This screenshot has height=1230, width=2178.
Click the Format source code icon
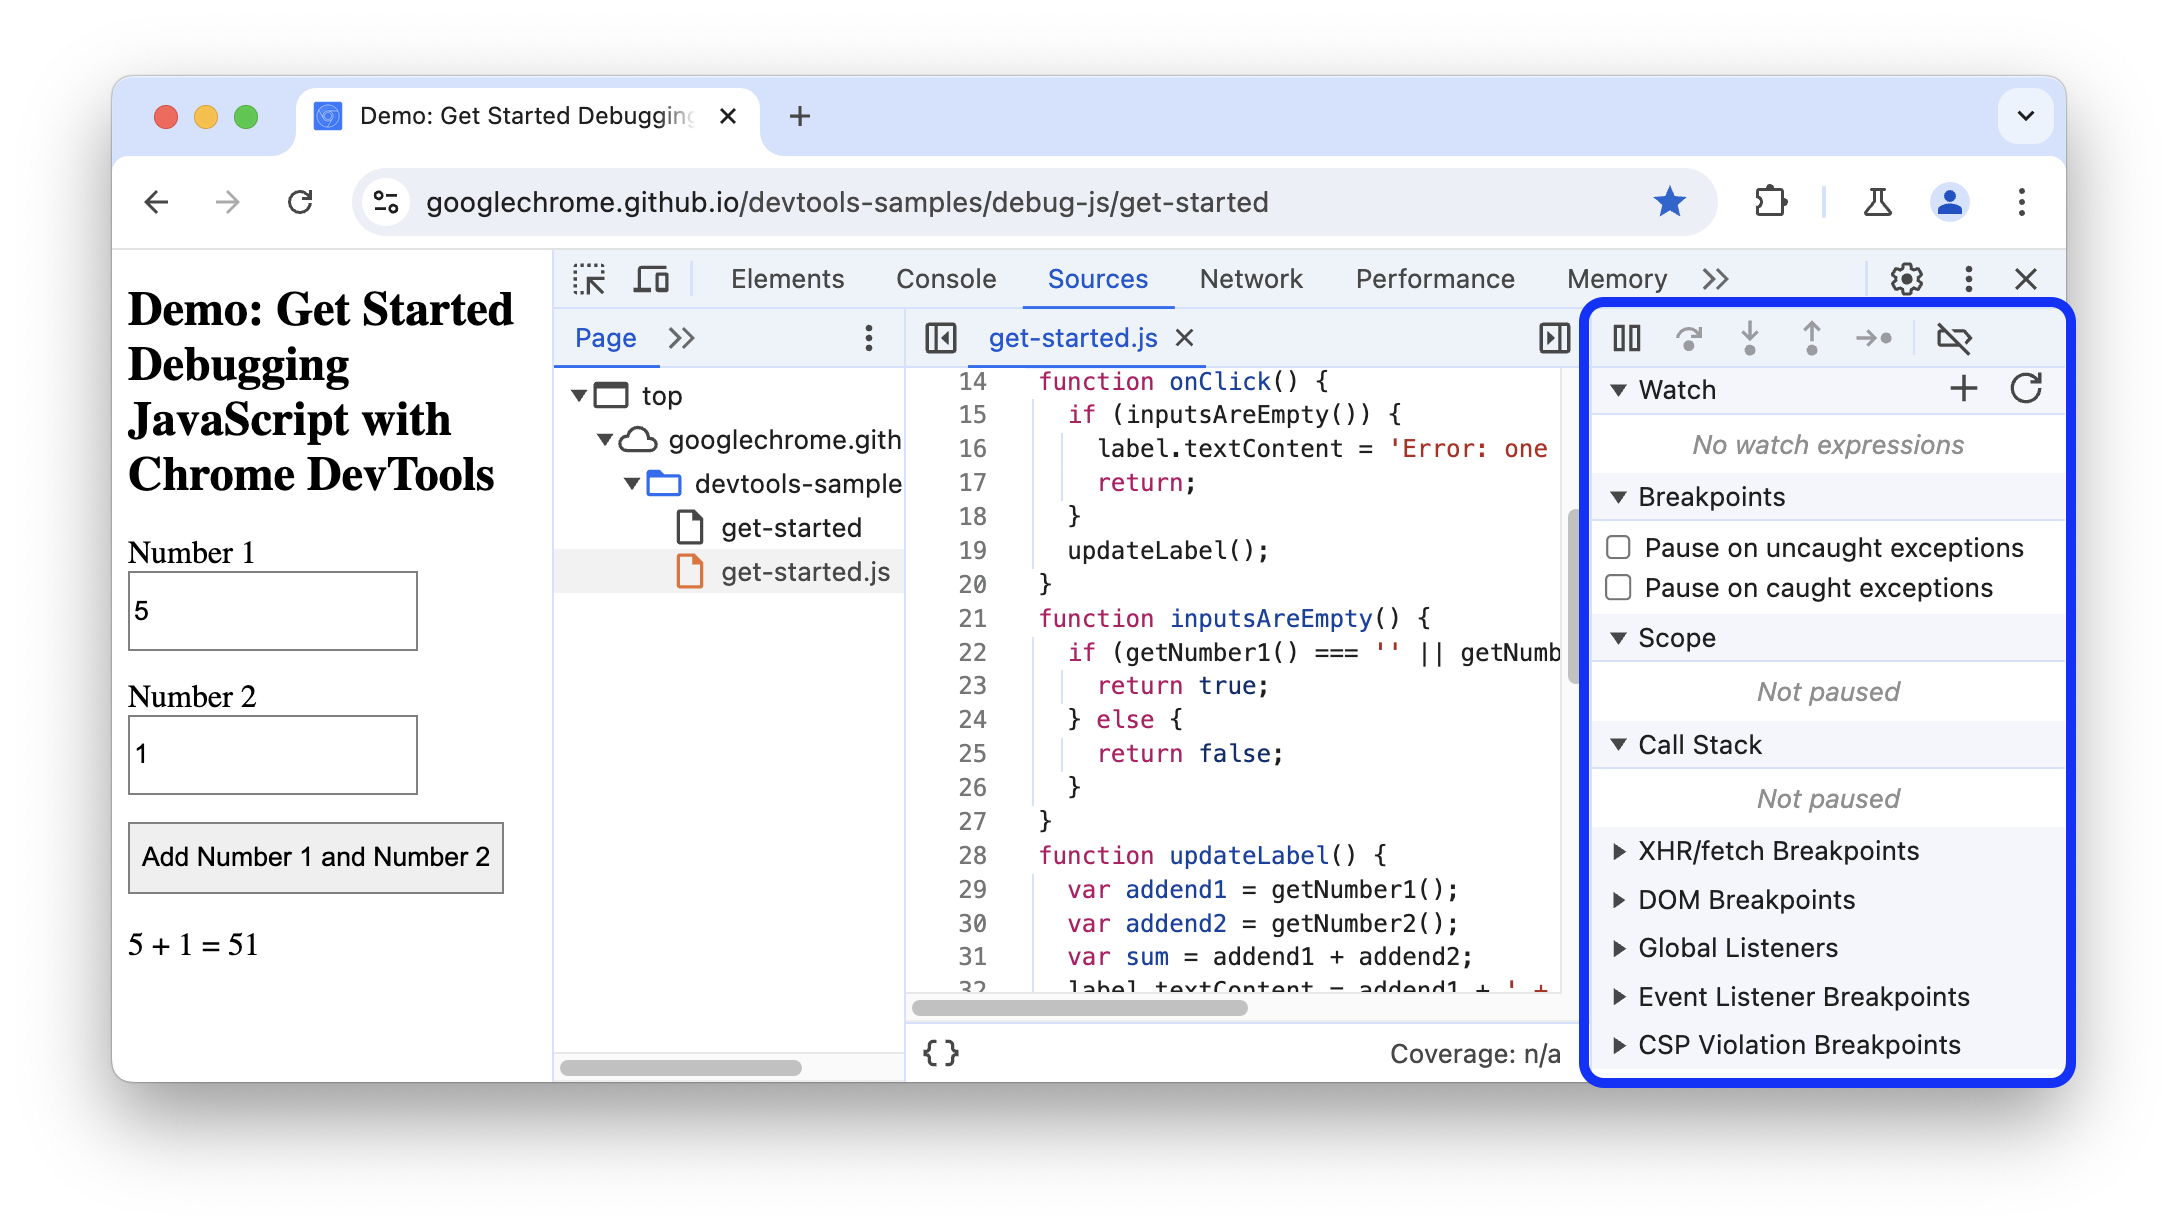coord(941,1049)
